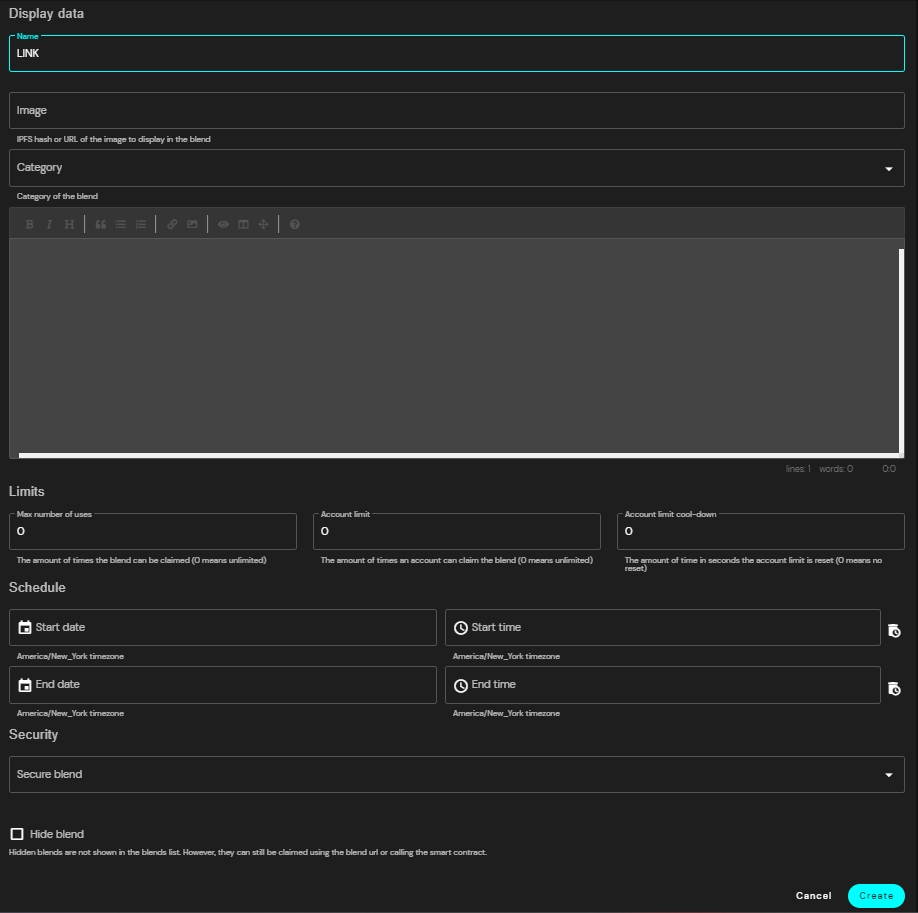918x913 pixels.
Task: Insert a hyperlink with the chain icon
Action: tap(172, 224)
